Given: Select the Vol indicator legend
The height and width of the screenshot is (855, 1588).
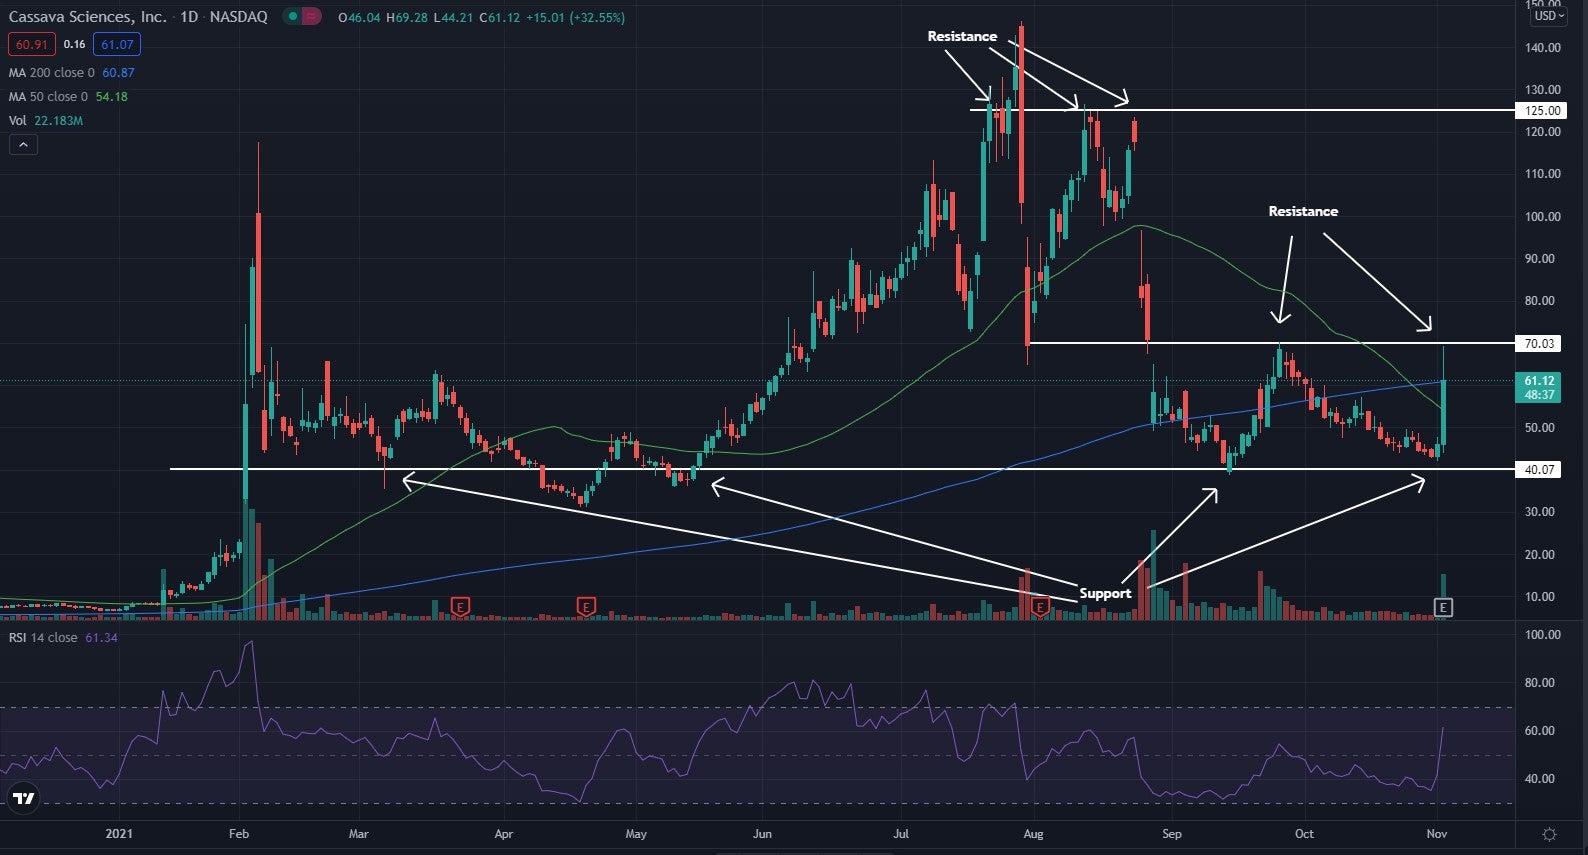Looking at the screenshot, I should tap(18, 121).
